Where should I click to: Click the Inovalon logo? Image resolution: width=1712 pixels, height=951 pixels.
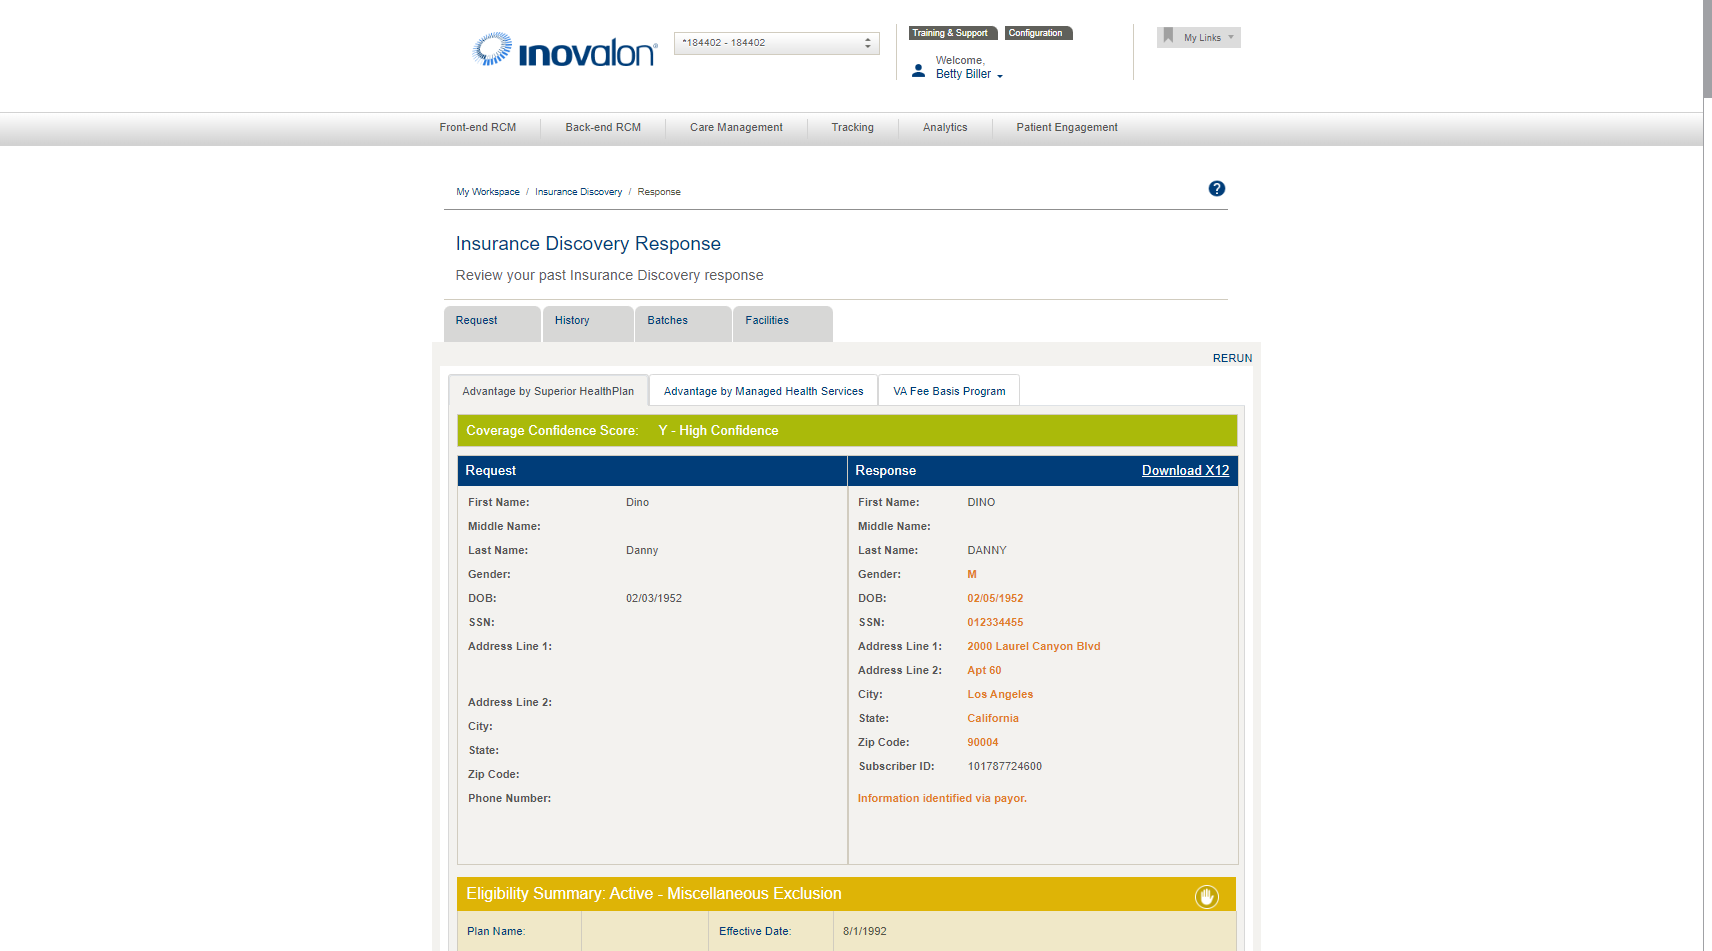click(x=563, y=49)
